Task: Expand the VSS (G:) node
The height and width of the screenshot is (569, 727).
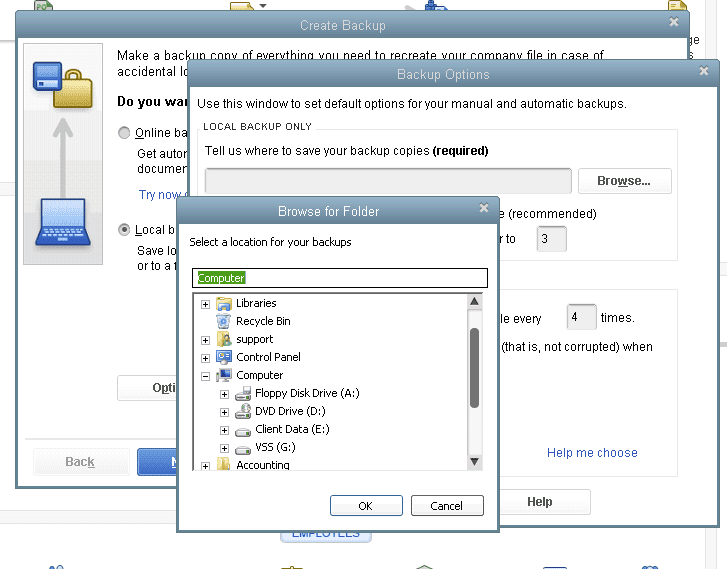Action: [x=224, y=448]
